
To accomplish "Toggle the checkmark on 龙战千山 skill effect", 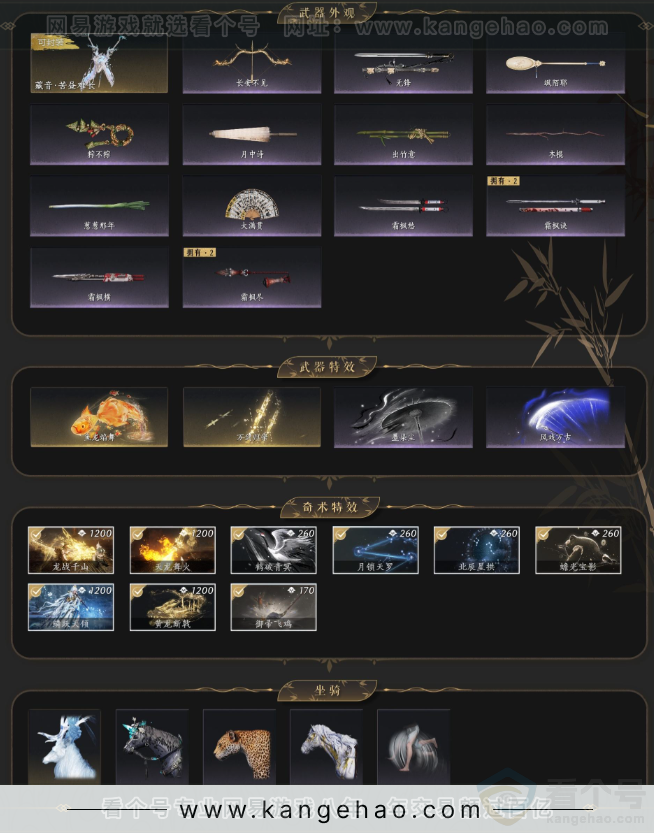I will [x=36, y=534].
